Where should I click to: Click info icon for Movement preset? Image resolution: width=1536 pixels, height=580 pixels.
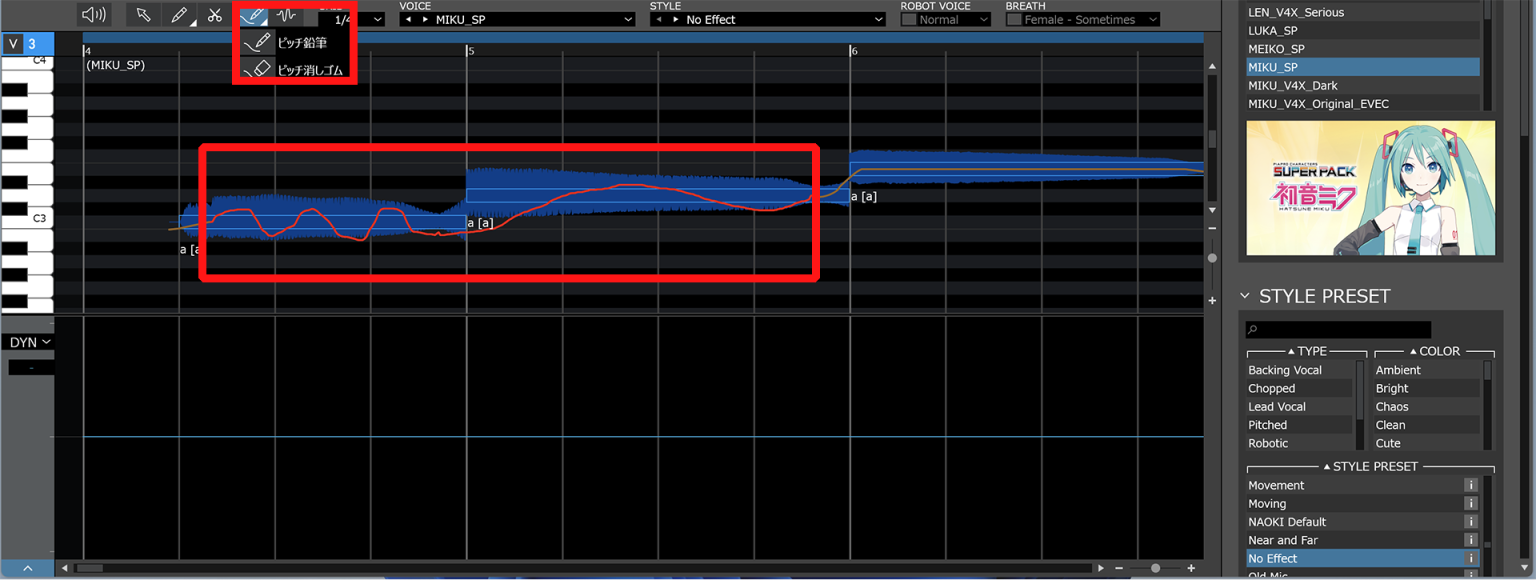coord(1470,485)
